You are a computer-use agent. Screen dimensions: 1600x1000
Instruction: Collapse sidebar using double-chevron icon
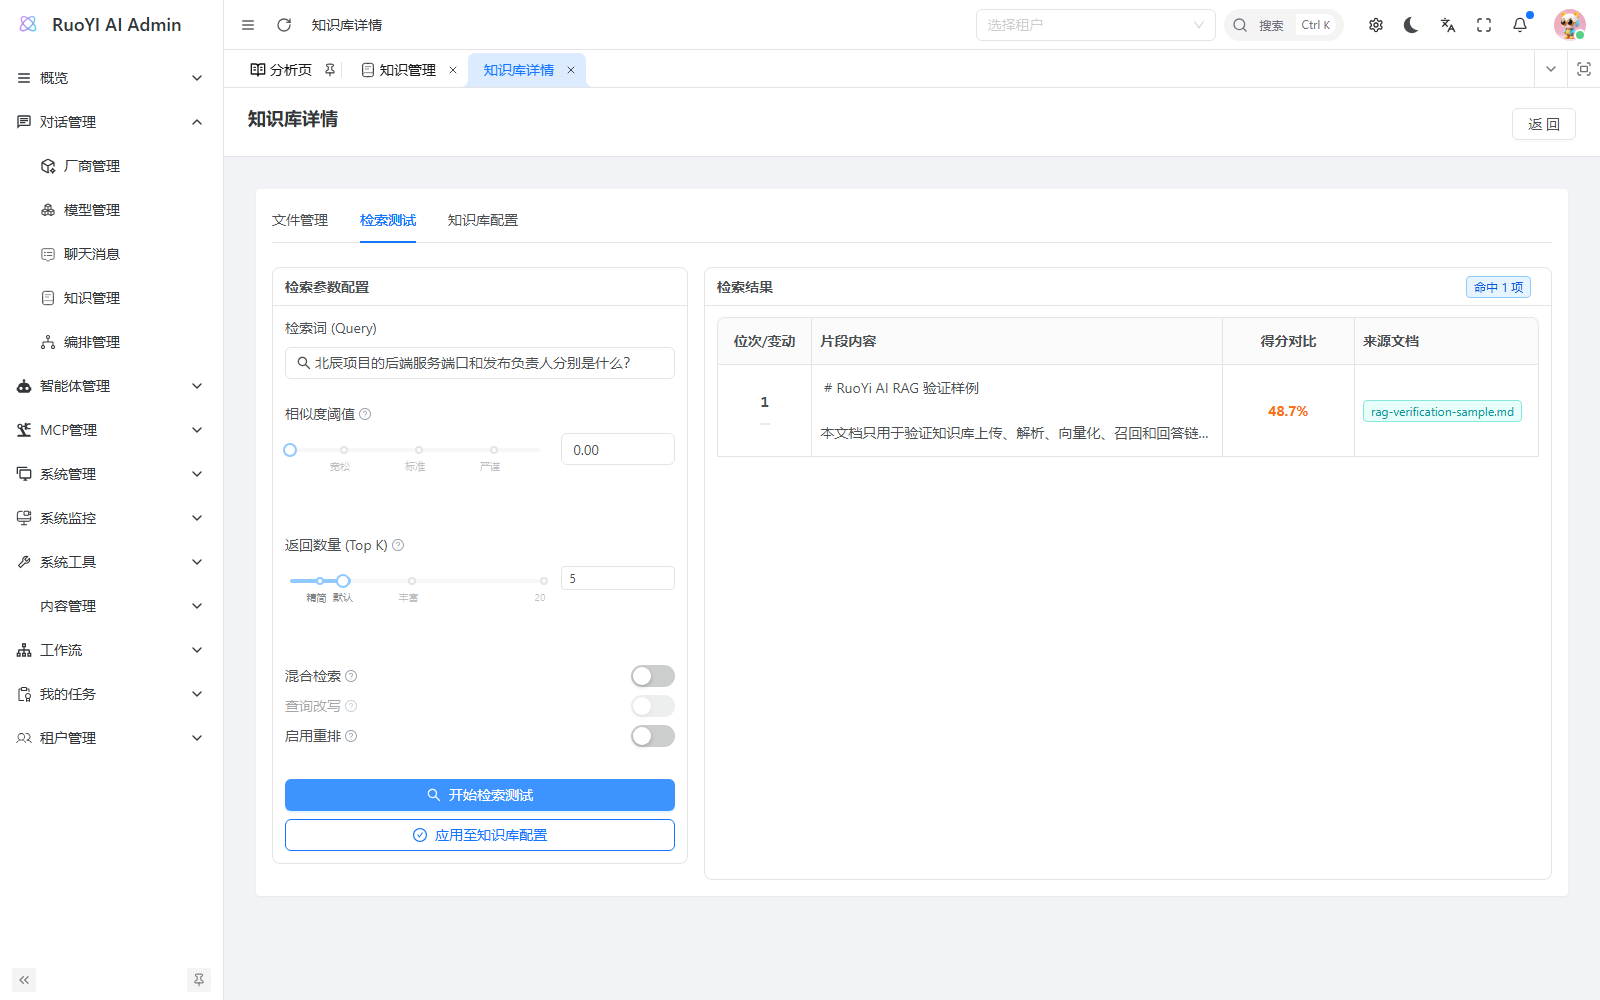tap(24, 980)
